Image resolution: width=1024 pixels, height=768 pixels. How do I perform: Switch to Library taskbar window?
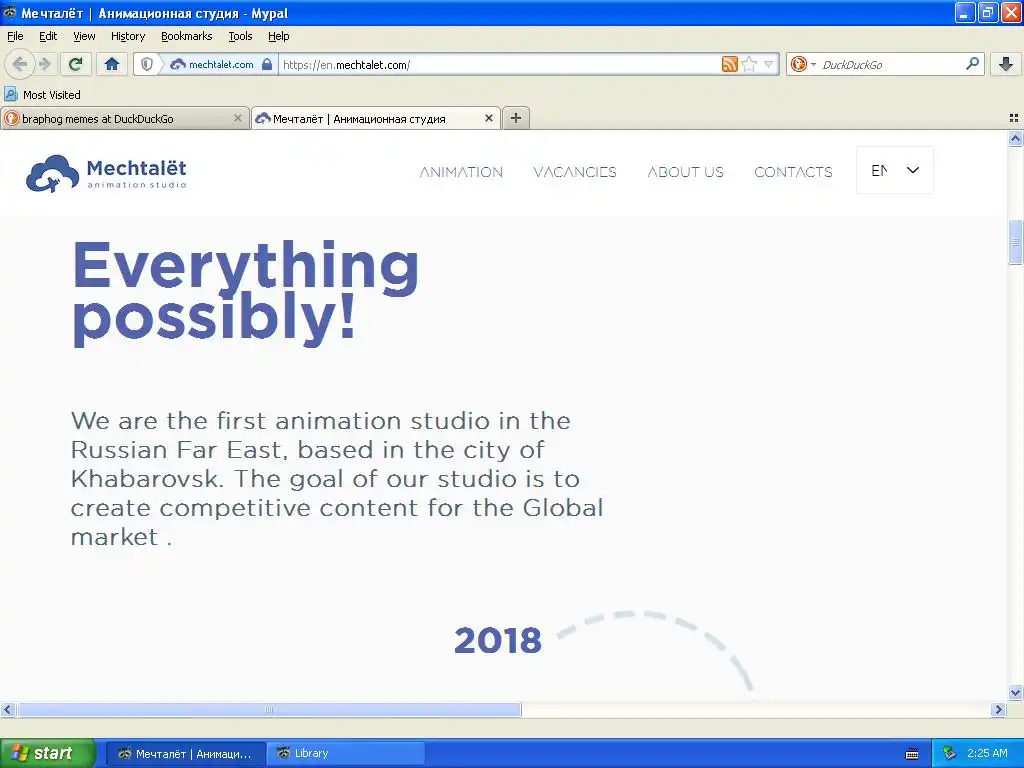point(345,754)
